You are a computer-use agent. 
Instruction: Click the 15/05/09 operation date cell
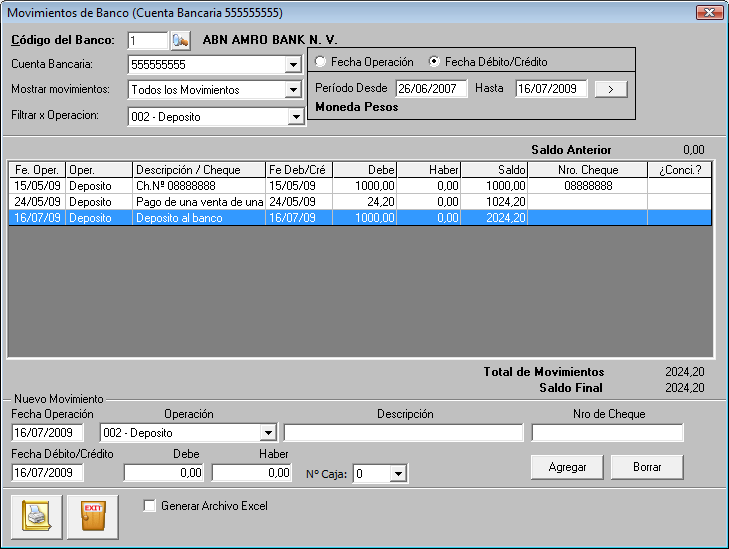pos(37,186)
